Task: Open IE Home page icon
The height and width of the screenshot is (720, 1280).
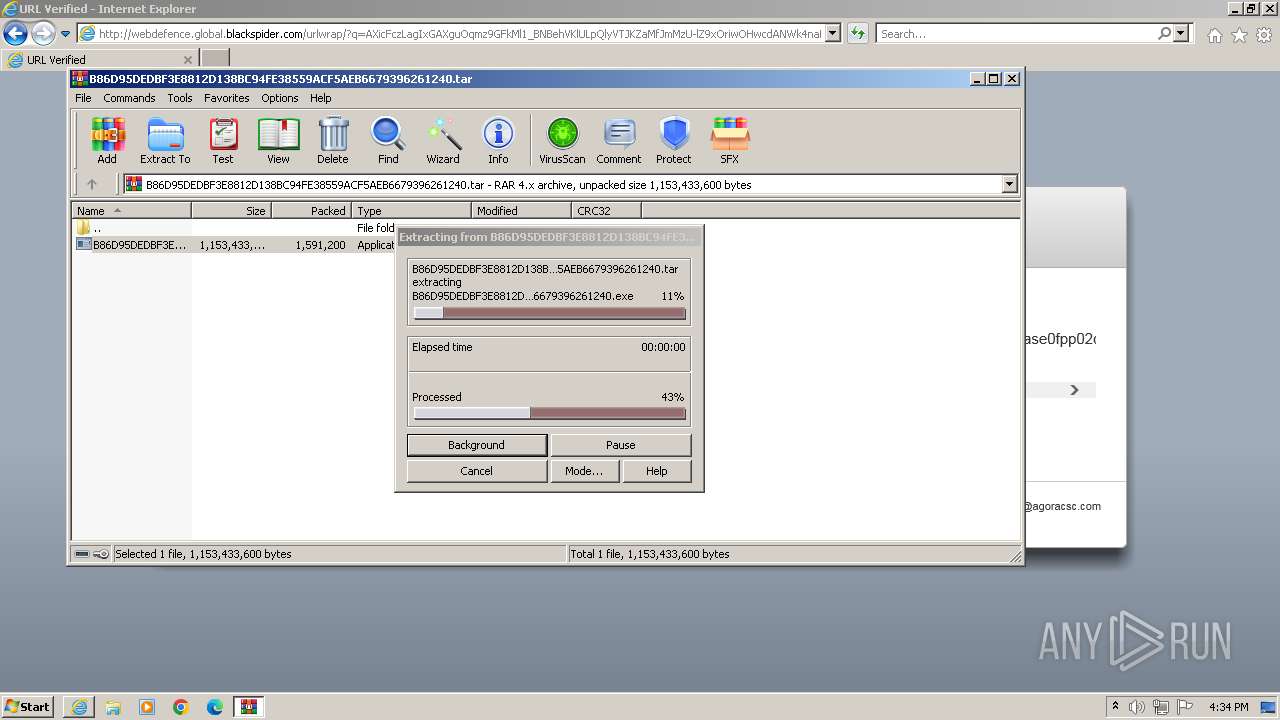Action: 1214,35
